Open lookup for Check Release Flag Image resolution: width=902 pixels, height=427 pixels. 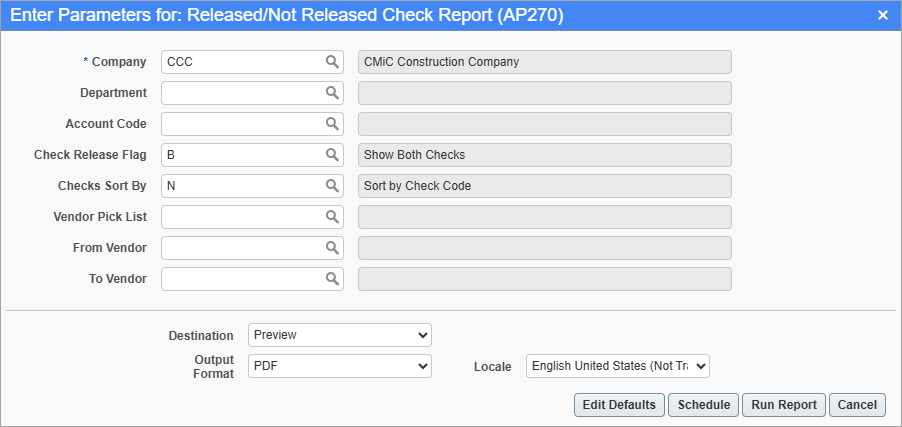[x=332, y=155]
